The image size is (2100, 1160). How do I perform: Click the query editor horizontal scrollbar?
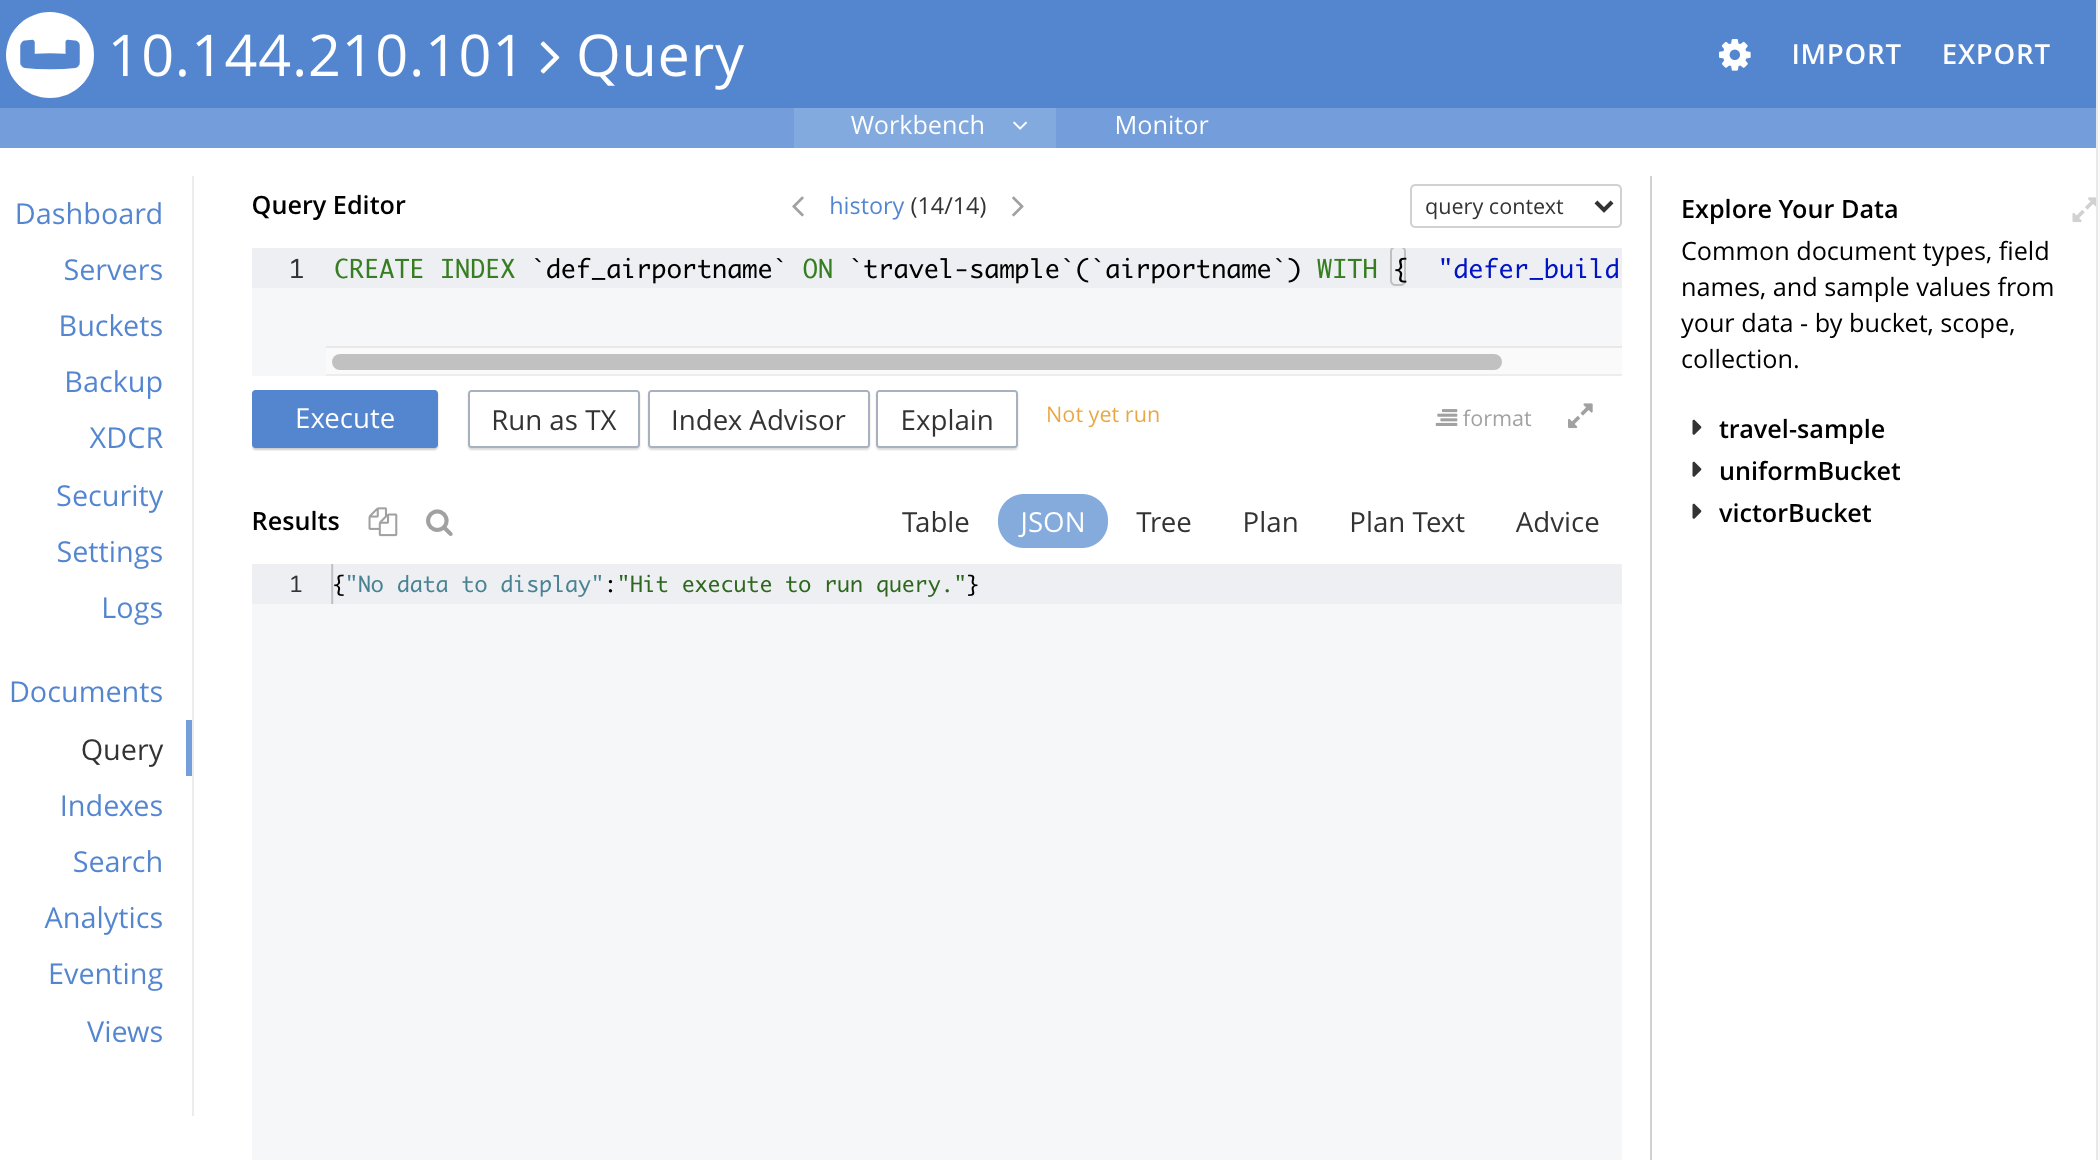915,362
